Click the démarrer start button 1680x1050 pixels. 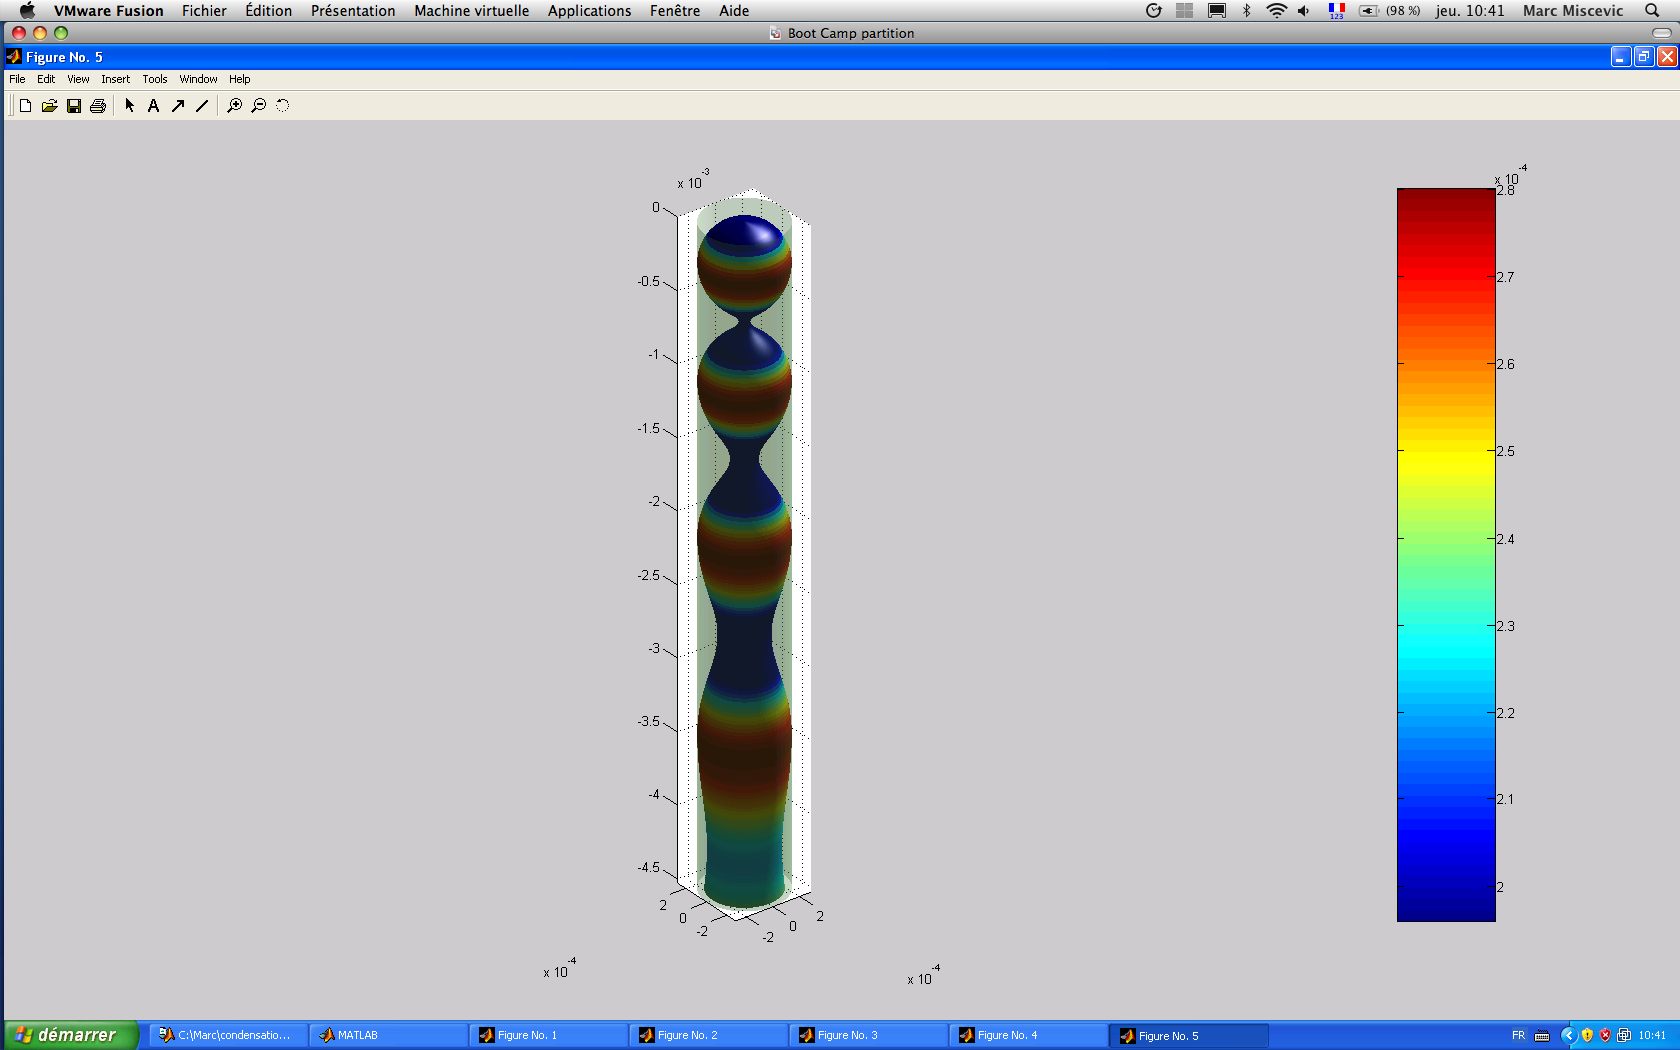pyautogui.click(x=70, y=1035)
